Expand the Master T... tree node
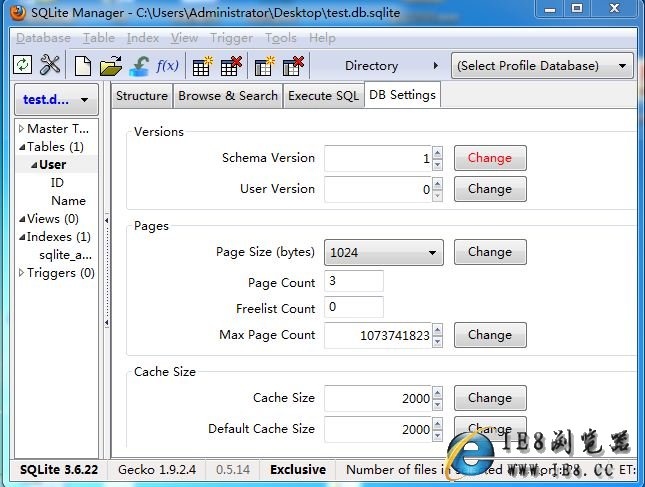Image resolution: width=645 pixels, height=487 pixels. [21, 129]
